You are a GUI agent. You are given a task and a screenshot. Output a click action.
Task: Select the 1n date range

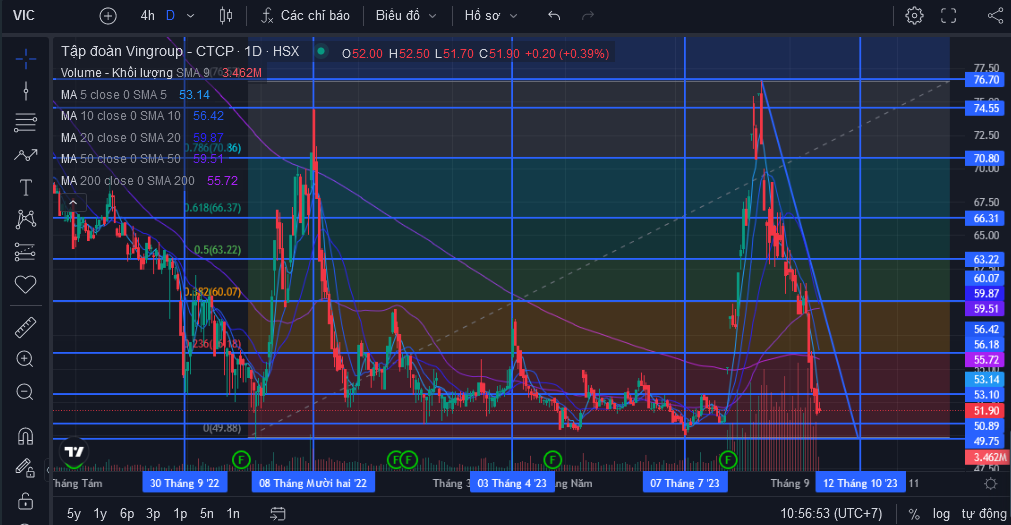coord(233,513)
